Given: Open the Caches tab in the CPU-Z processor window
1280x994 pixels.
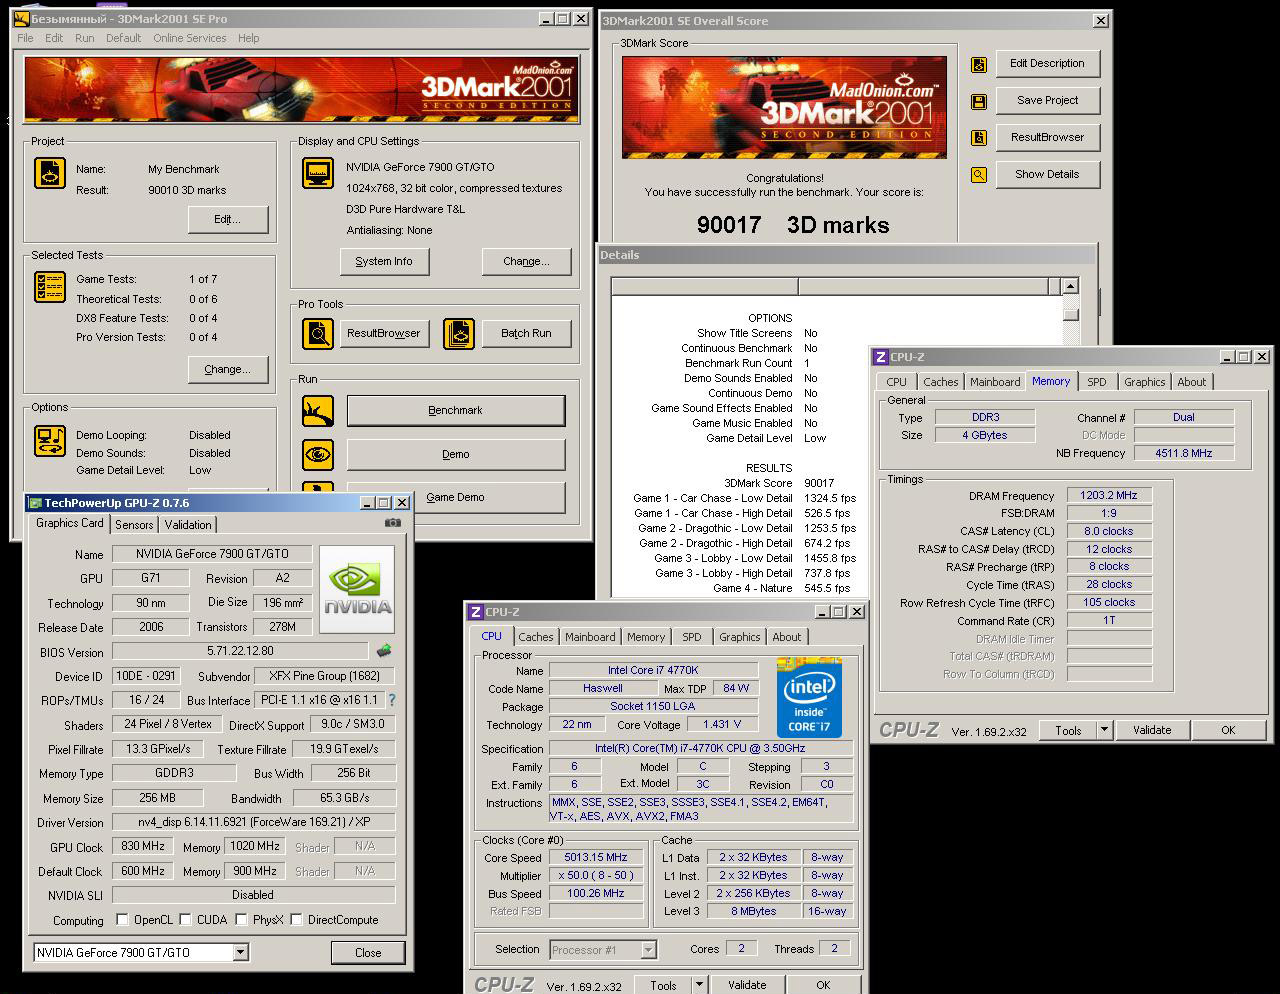Looking at the screenshot, I should pos(536,637).
